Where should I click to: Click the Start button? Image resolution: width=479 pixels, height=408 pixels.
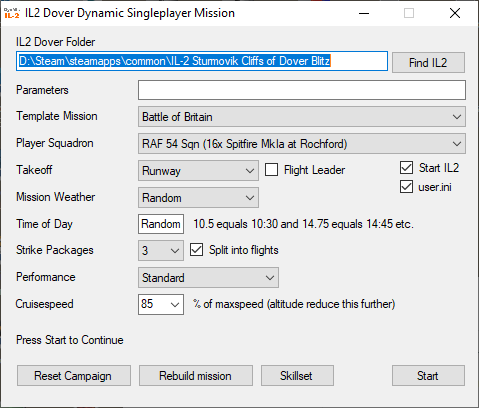pyautogui.click(x=428, y=376)
